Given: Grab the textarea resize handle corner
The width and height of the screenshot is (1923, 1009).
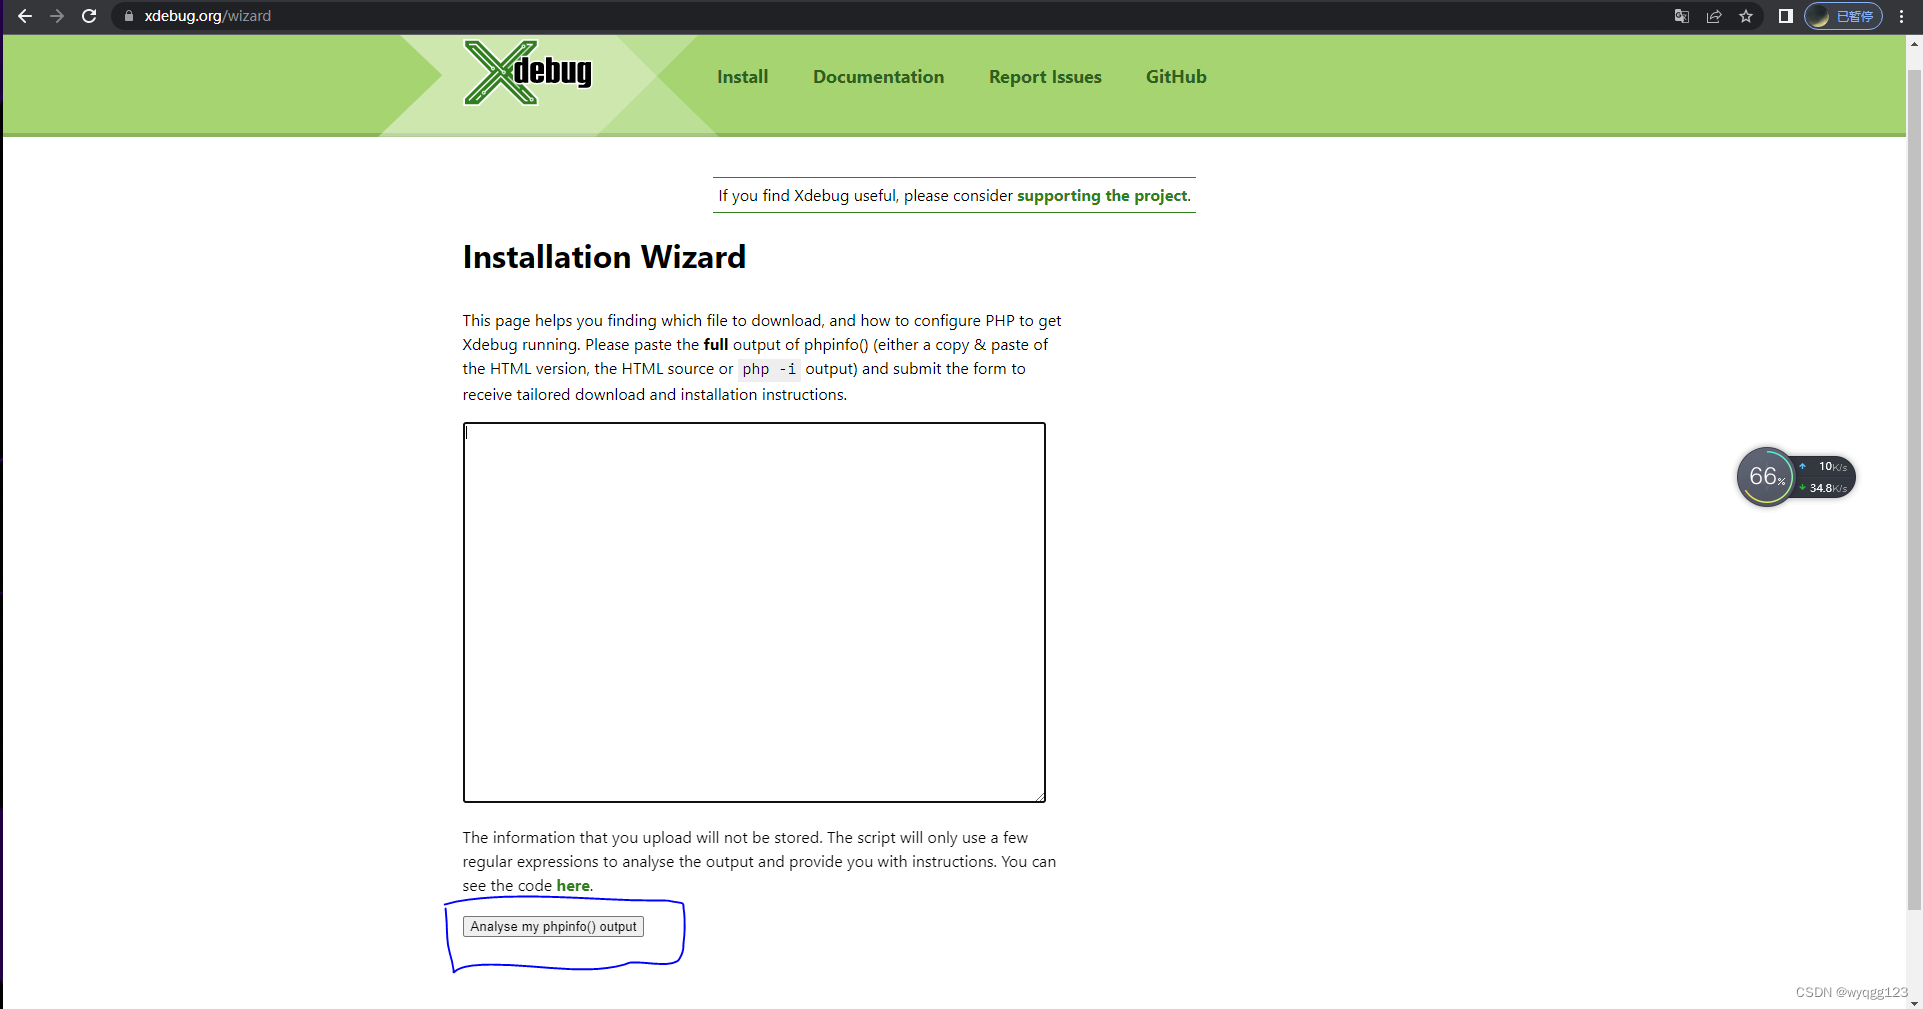Looking at the screenshot, I should point(1040,797).
